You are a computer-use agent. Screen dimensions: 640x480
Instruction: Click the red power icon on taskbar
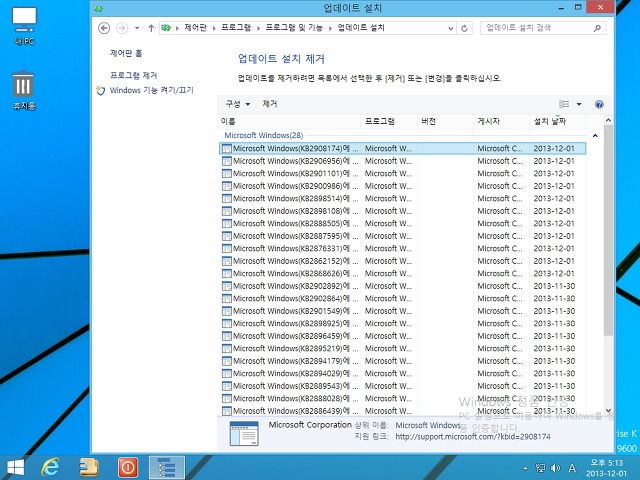(x=128, y=468)
